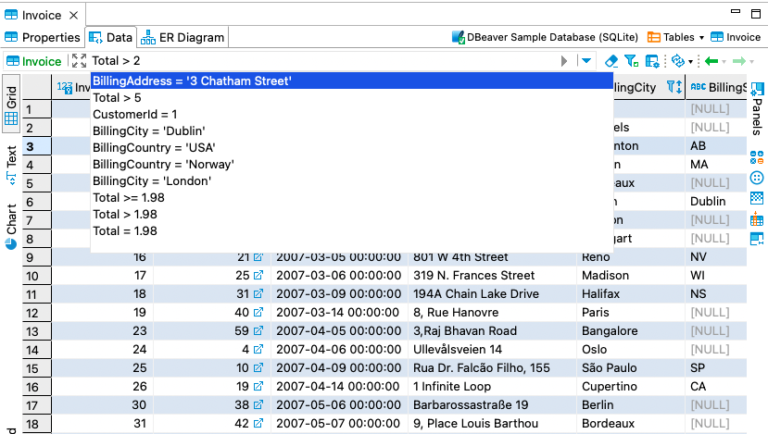Open the Properties tab
Image resolution: width=768 pixels, height=434 pixels.
click(42, 37)
